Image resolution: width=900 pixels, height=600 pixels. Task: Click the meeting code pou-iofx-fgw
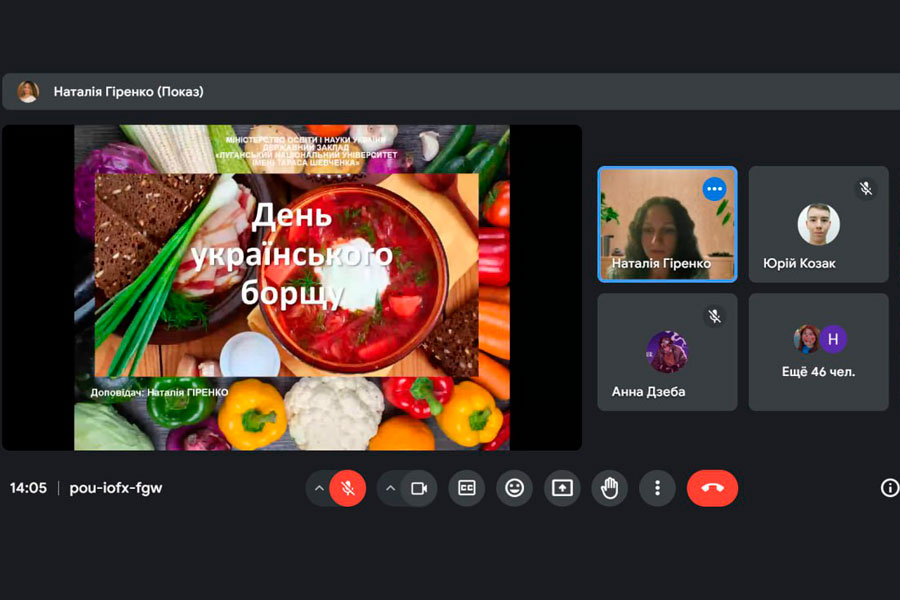pos(116,488)
